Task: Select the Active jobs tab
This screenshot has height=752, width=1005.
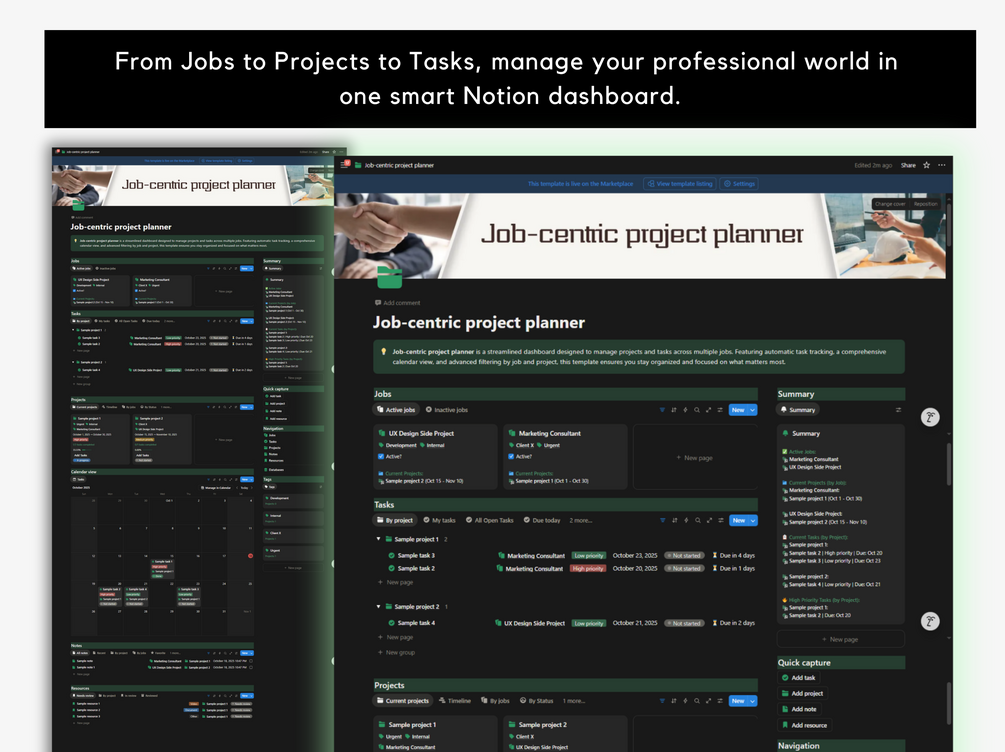Action: (x=395, y=410)
